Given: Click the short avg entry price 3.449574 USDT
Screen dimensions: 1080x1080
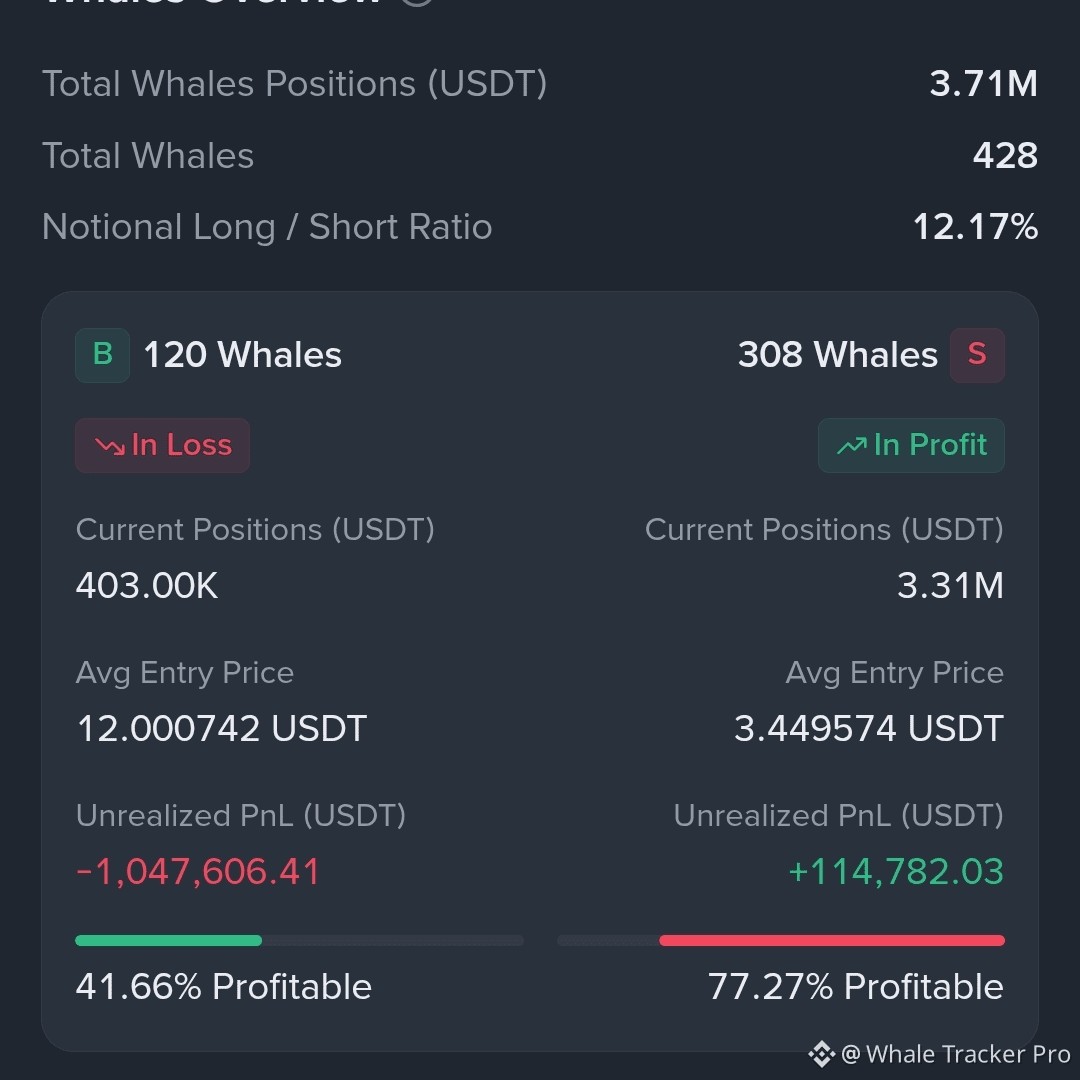Looking at the screenshot, I should (869, 728).
